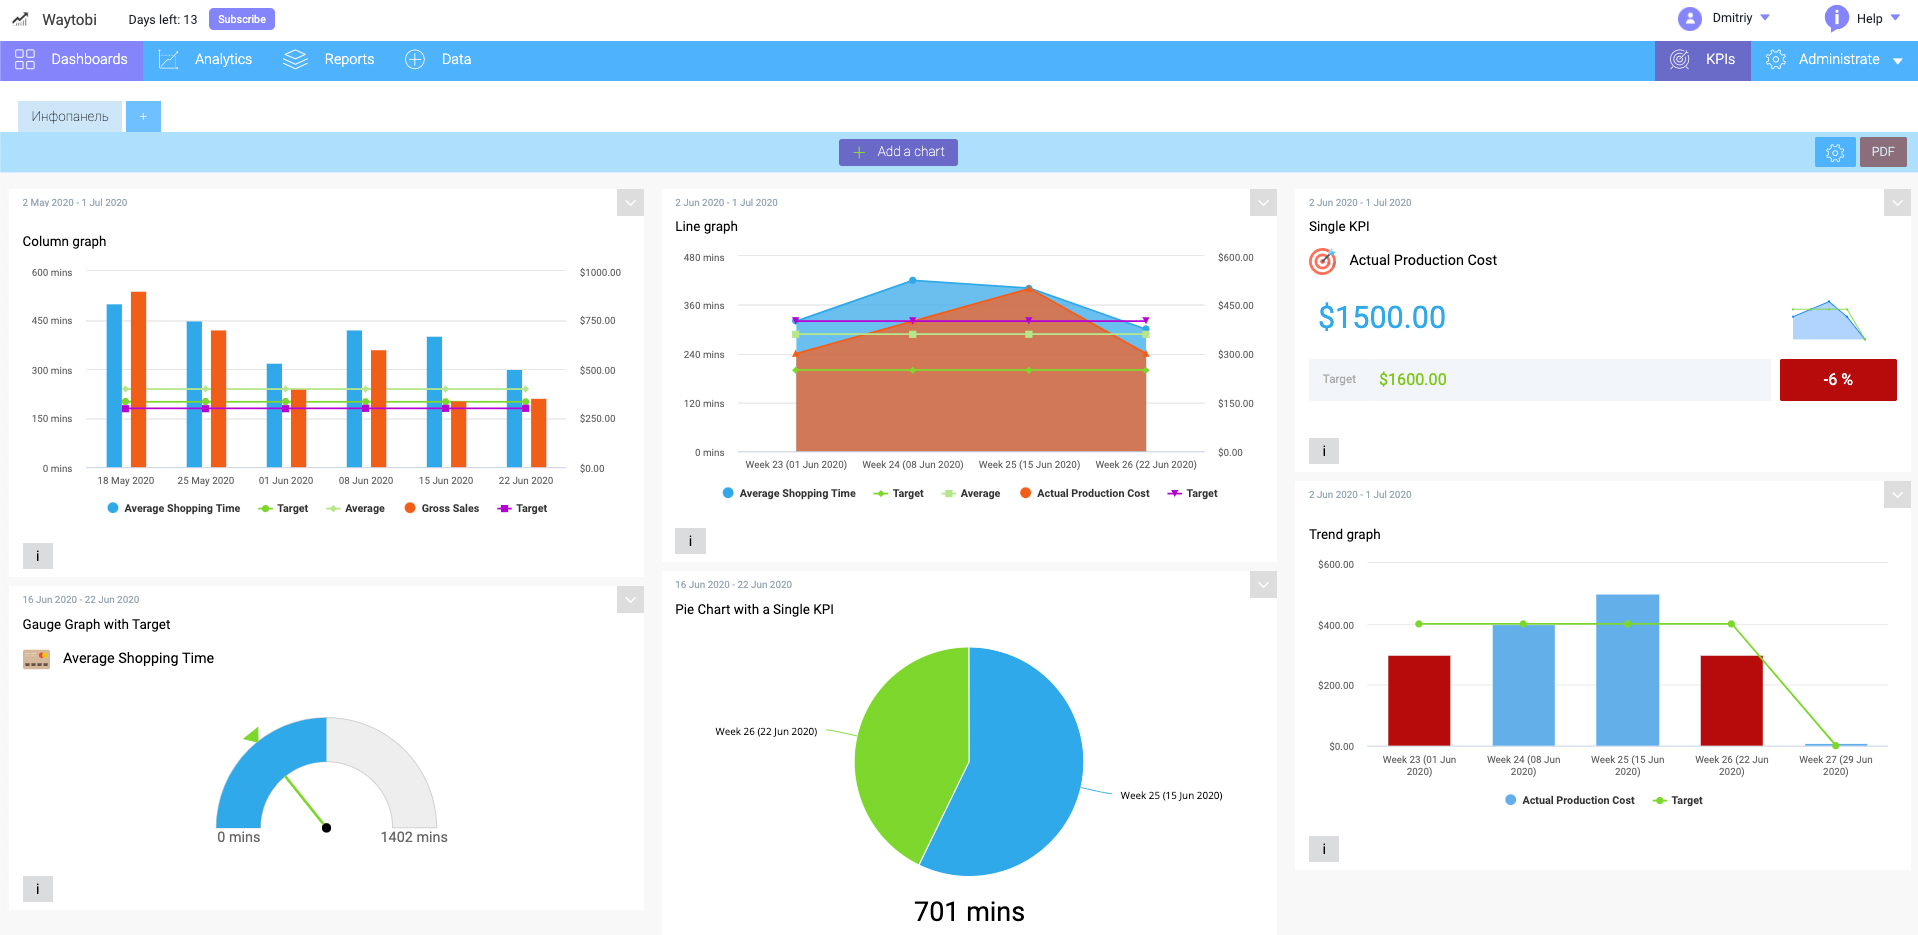Expand the Column graph options menu
Viewport: 1918px width, 935px height.
630,203
